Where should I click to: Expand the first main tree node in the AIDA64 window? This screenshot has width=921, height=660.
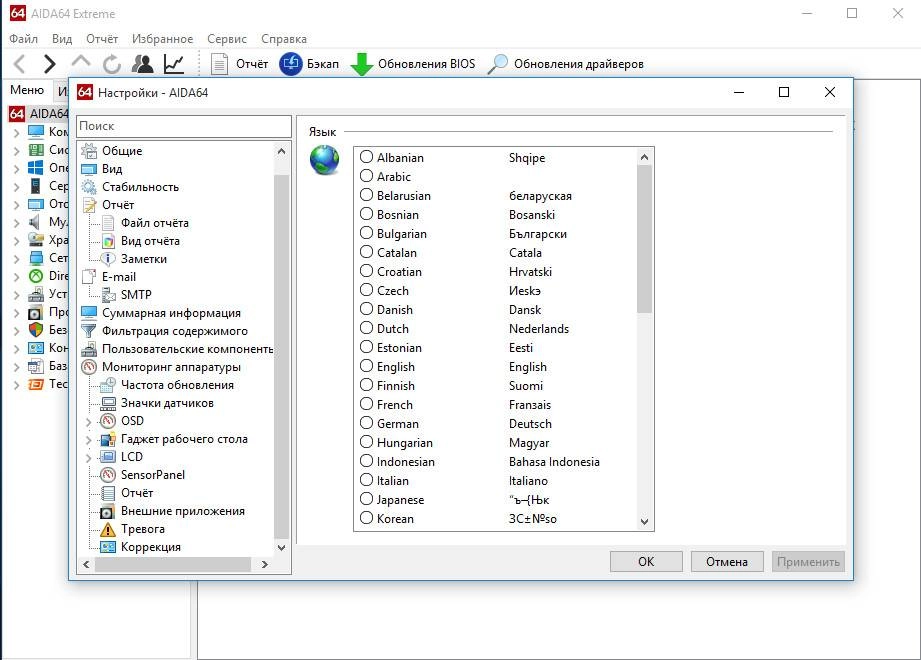coord(16,133)
